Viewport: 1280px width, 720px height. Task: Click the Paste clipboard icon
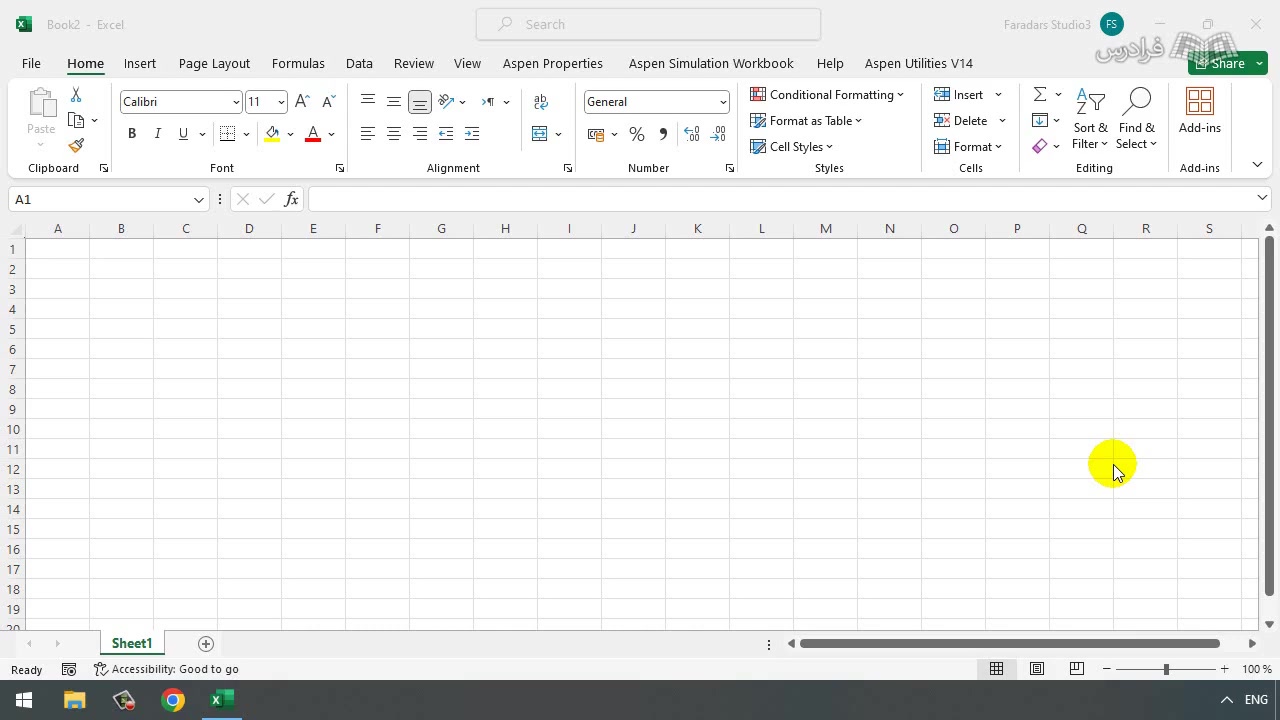(41, 103)
